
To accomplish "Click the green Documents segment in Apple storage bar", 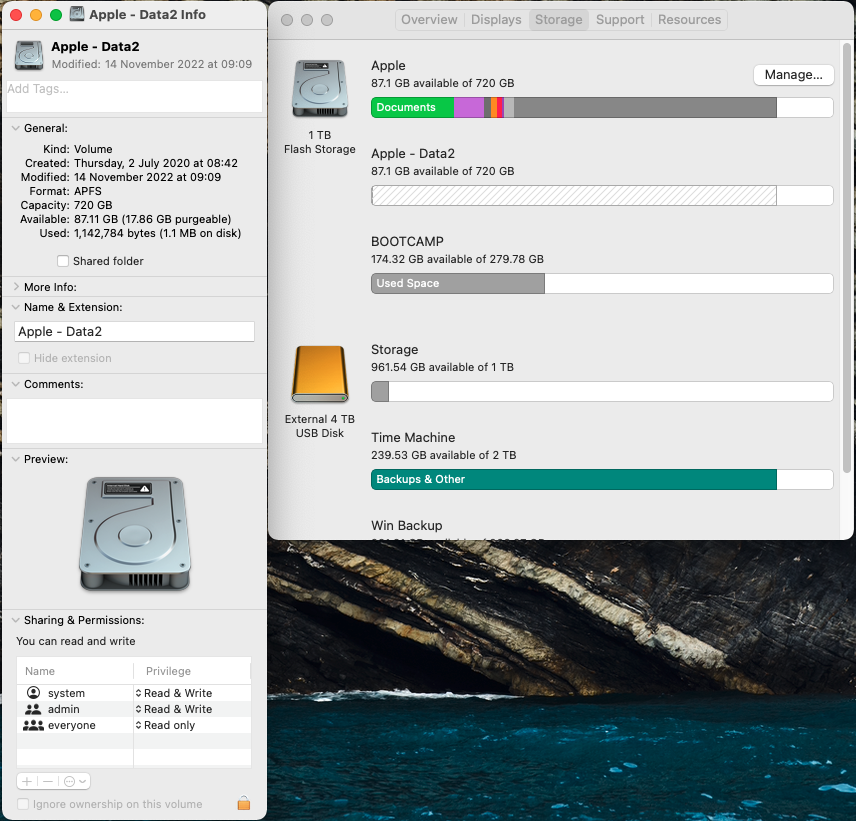I will (x=411, y=108).
